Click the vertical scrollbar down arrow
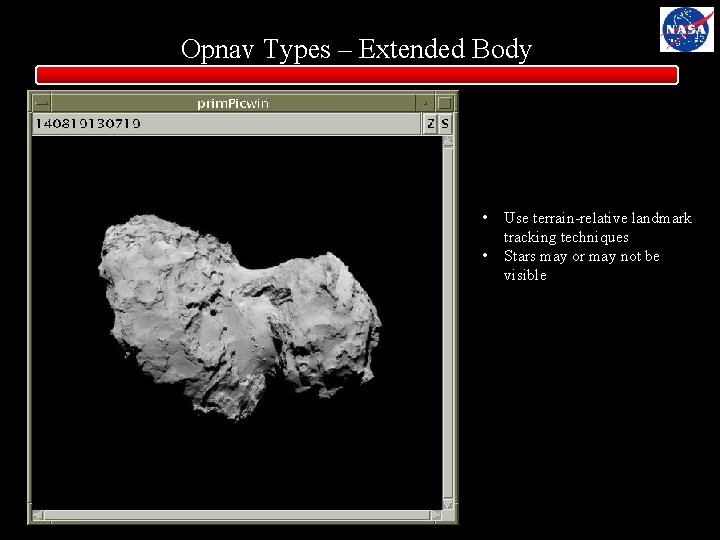The height and width of the screenshot is (540, 720). pos(448,504)
